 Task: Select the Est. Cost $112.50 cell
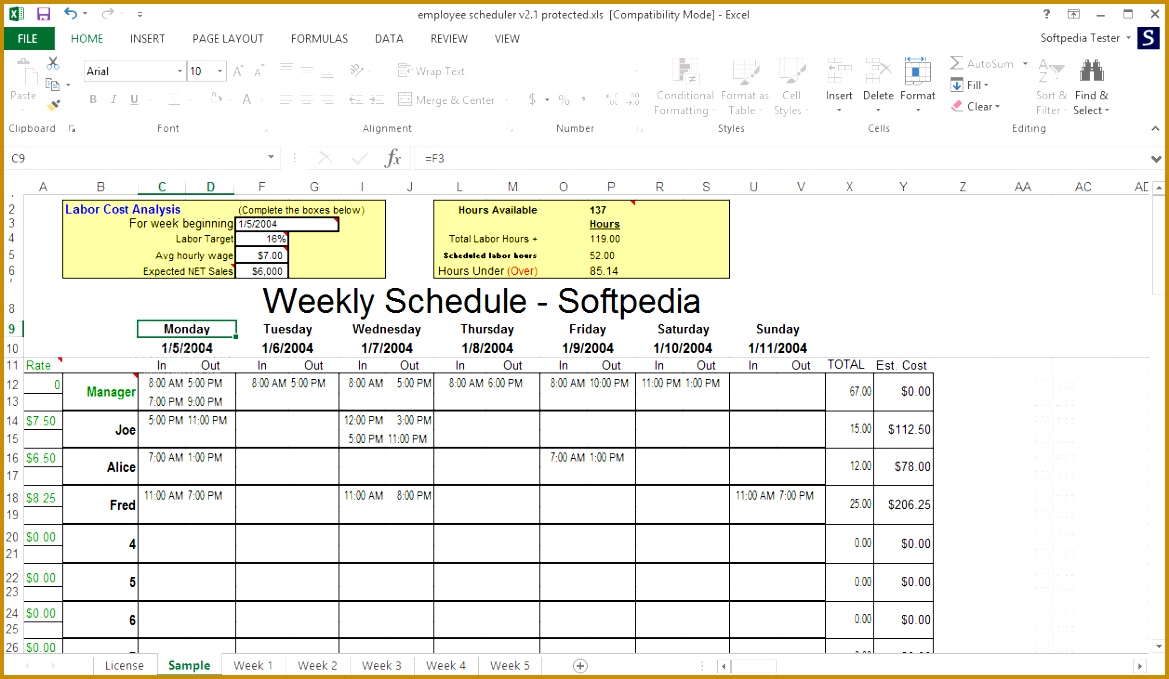[x=903, y=429]
